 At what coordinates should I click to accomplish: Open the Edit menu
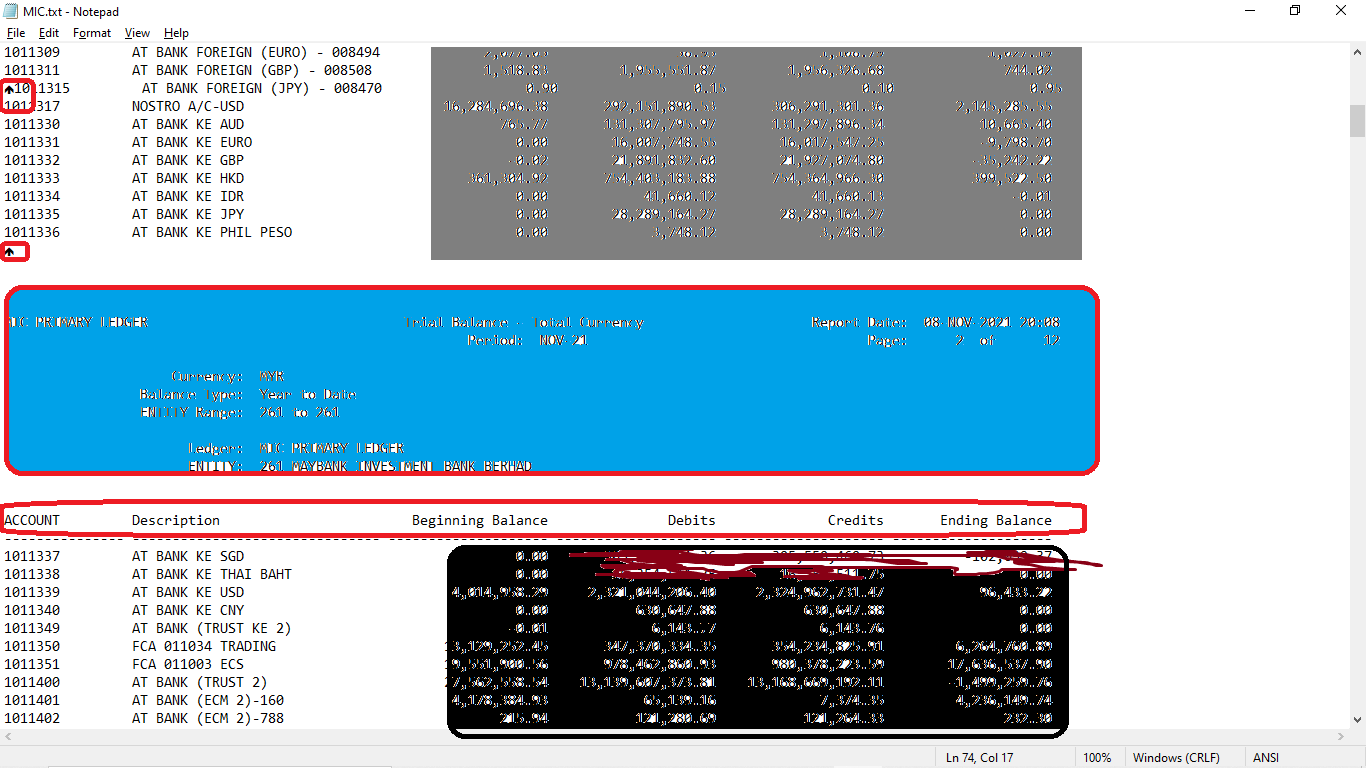(49, 33)
